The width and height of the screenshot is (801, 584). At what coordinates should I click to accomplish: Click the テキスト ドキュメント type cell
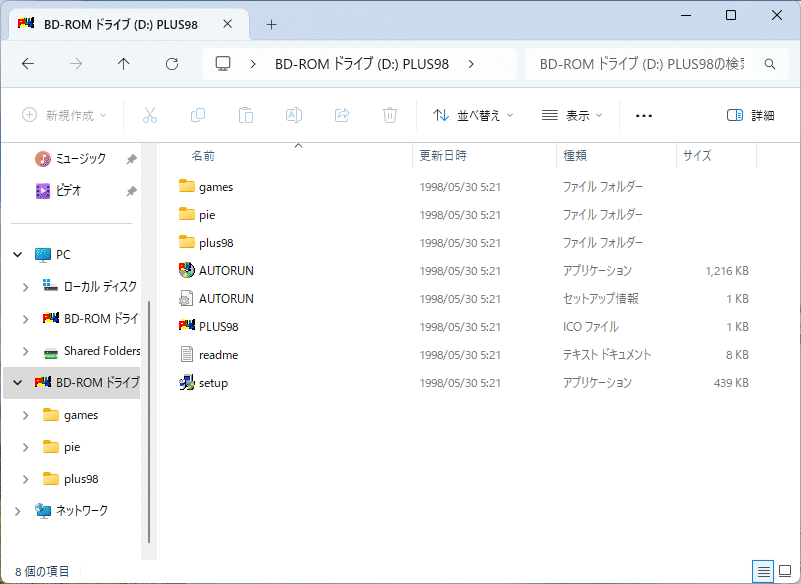(x=607, y=355)
